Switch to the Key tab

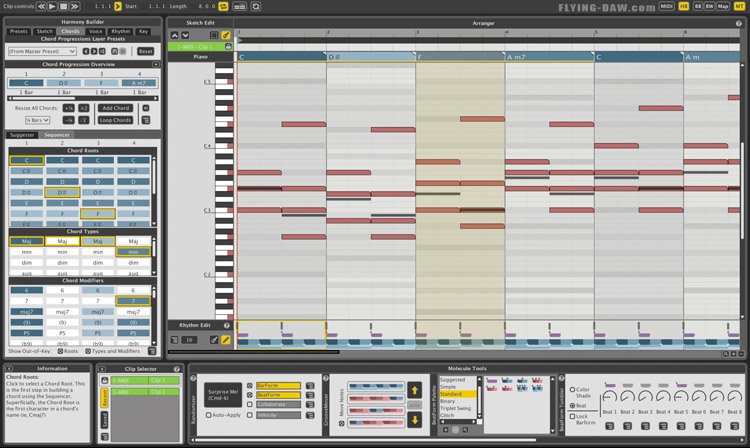coord(143,31)
